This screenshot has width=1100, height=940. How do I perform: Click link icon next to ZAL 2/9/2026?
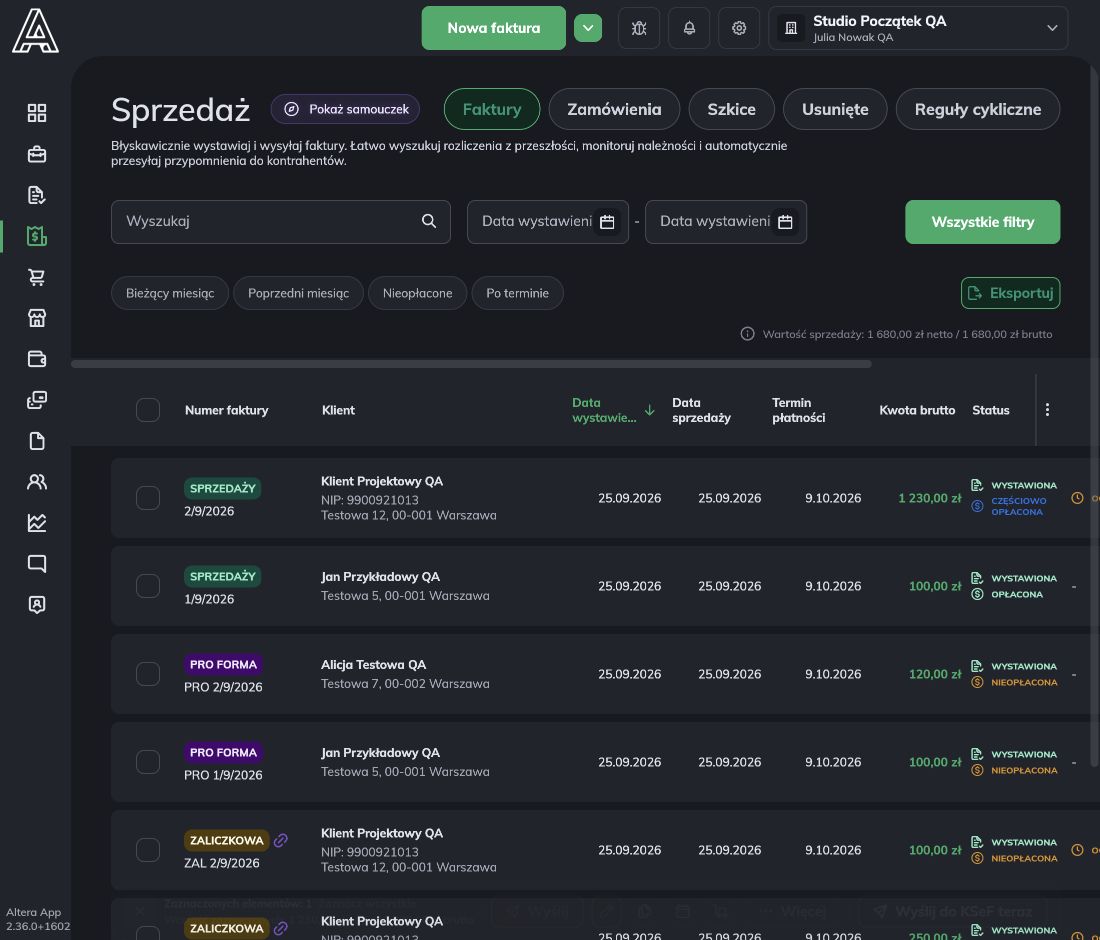click(x=281, y=840)
